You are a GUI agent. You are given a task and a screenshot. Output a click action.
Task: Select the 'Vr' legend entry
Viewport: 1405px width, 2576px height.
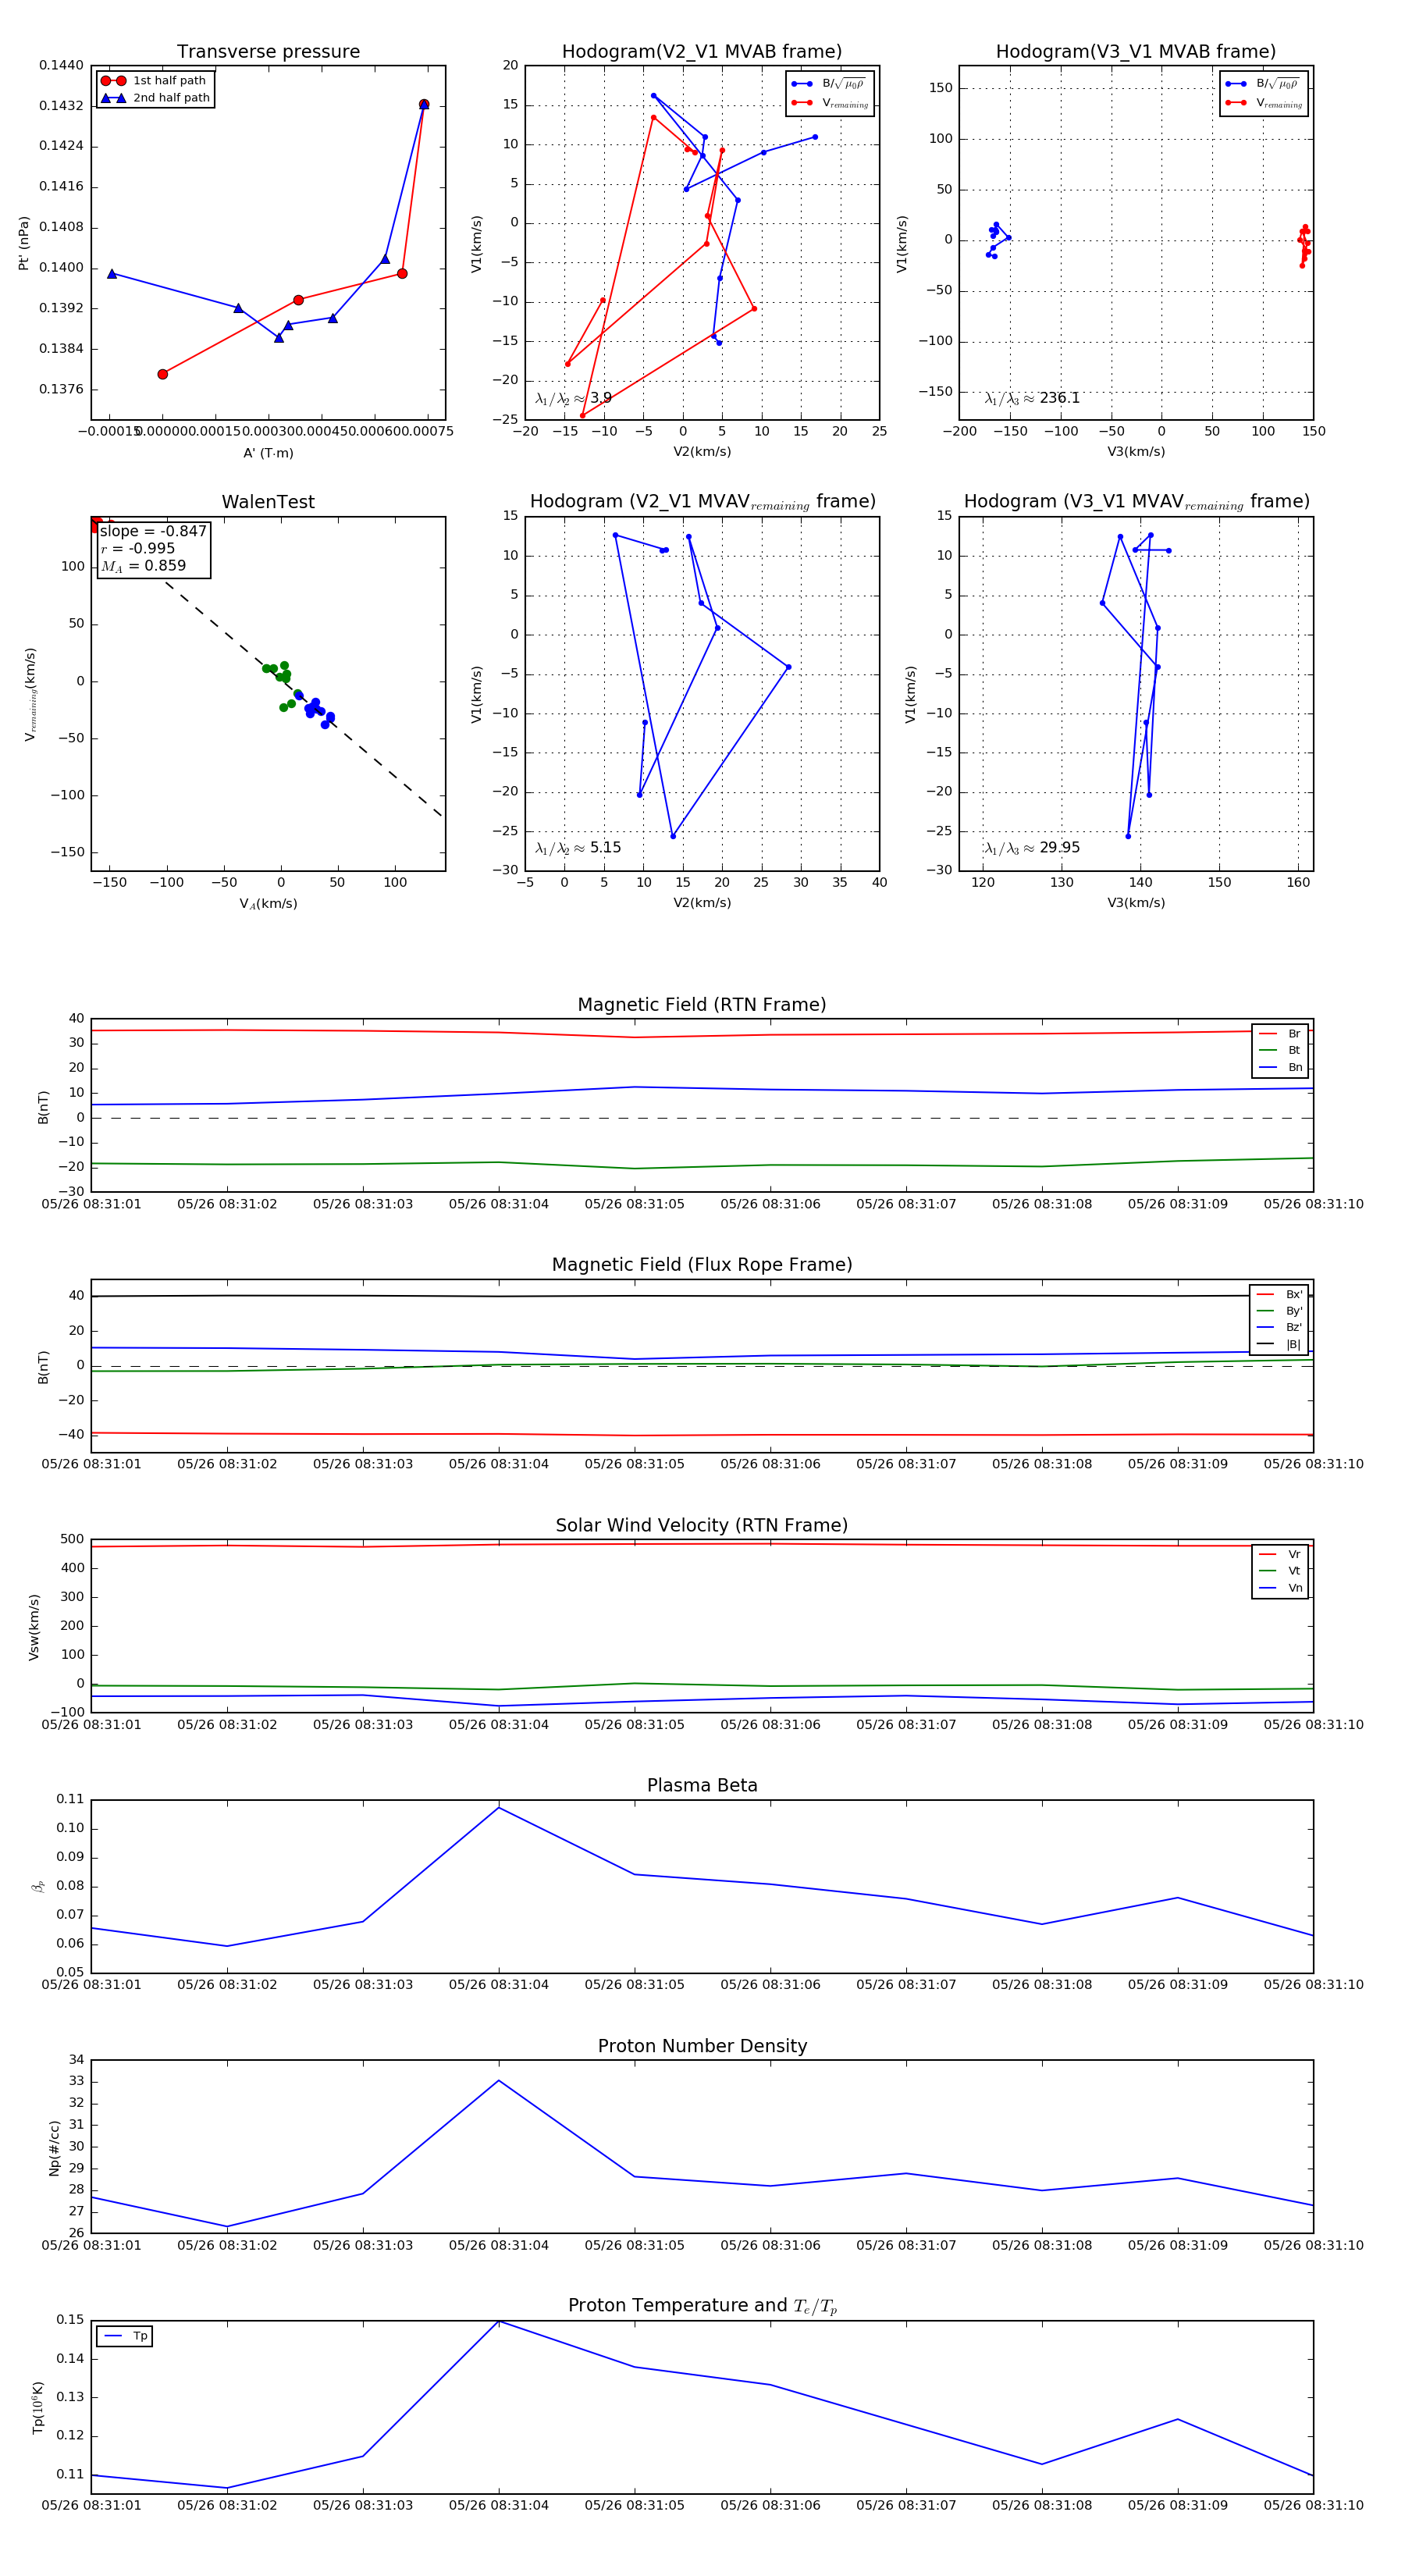[1280, 1554]
